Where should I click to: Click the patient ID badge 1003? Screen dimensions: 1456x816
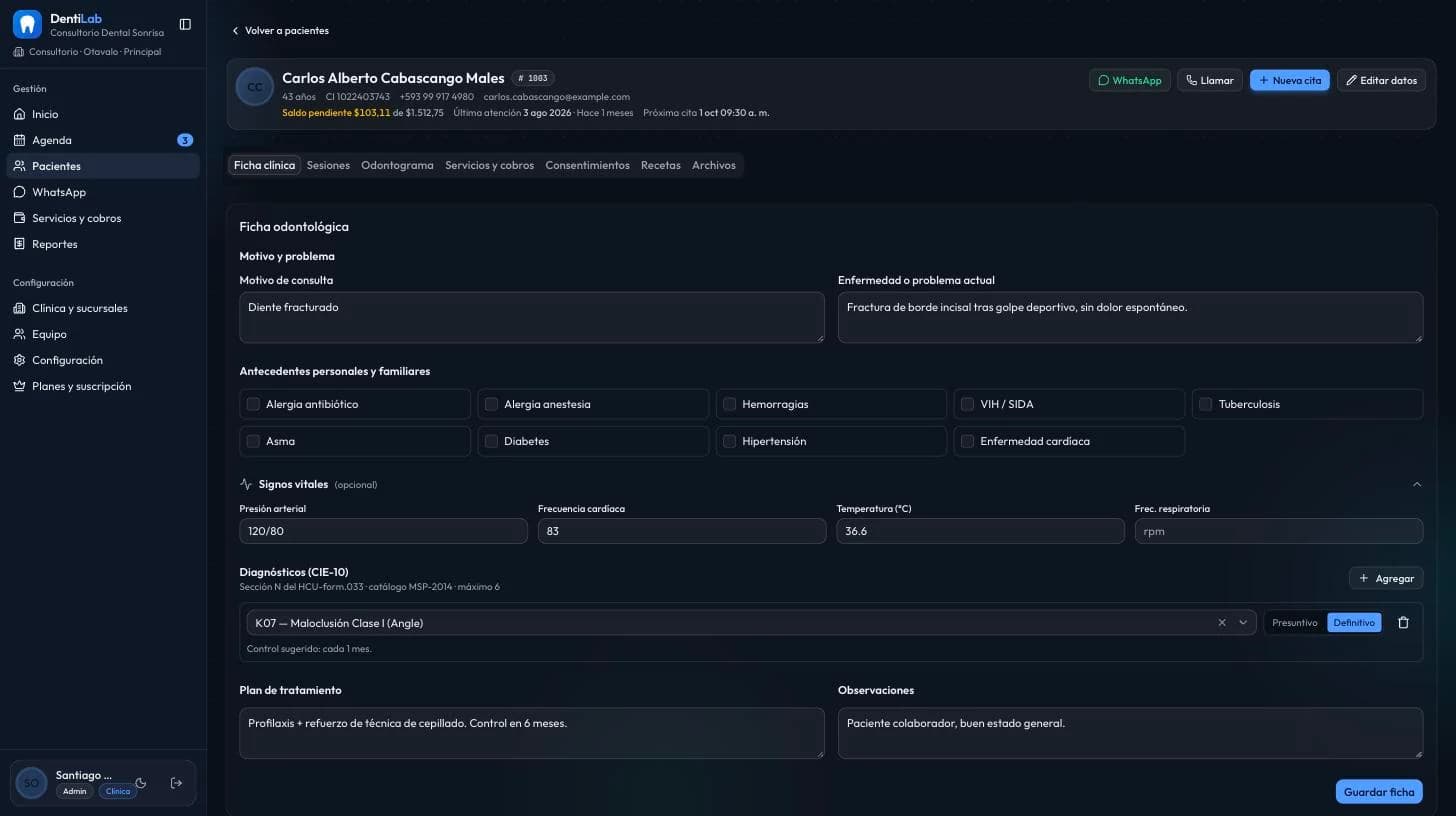(x=533, y=78)
